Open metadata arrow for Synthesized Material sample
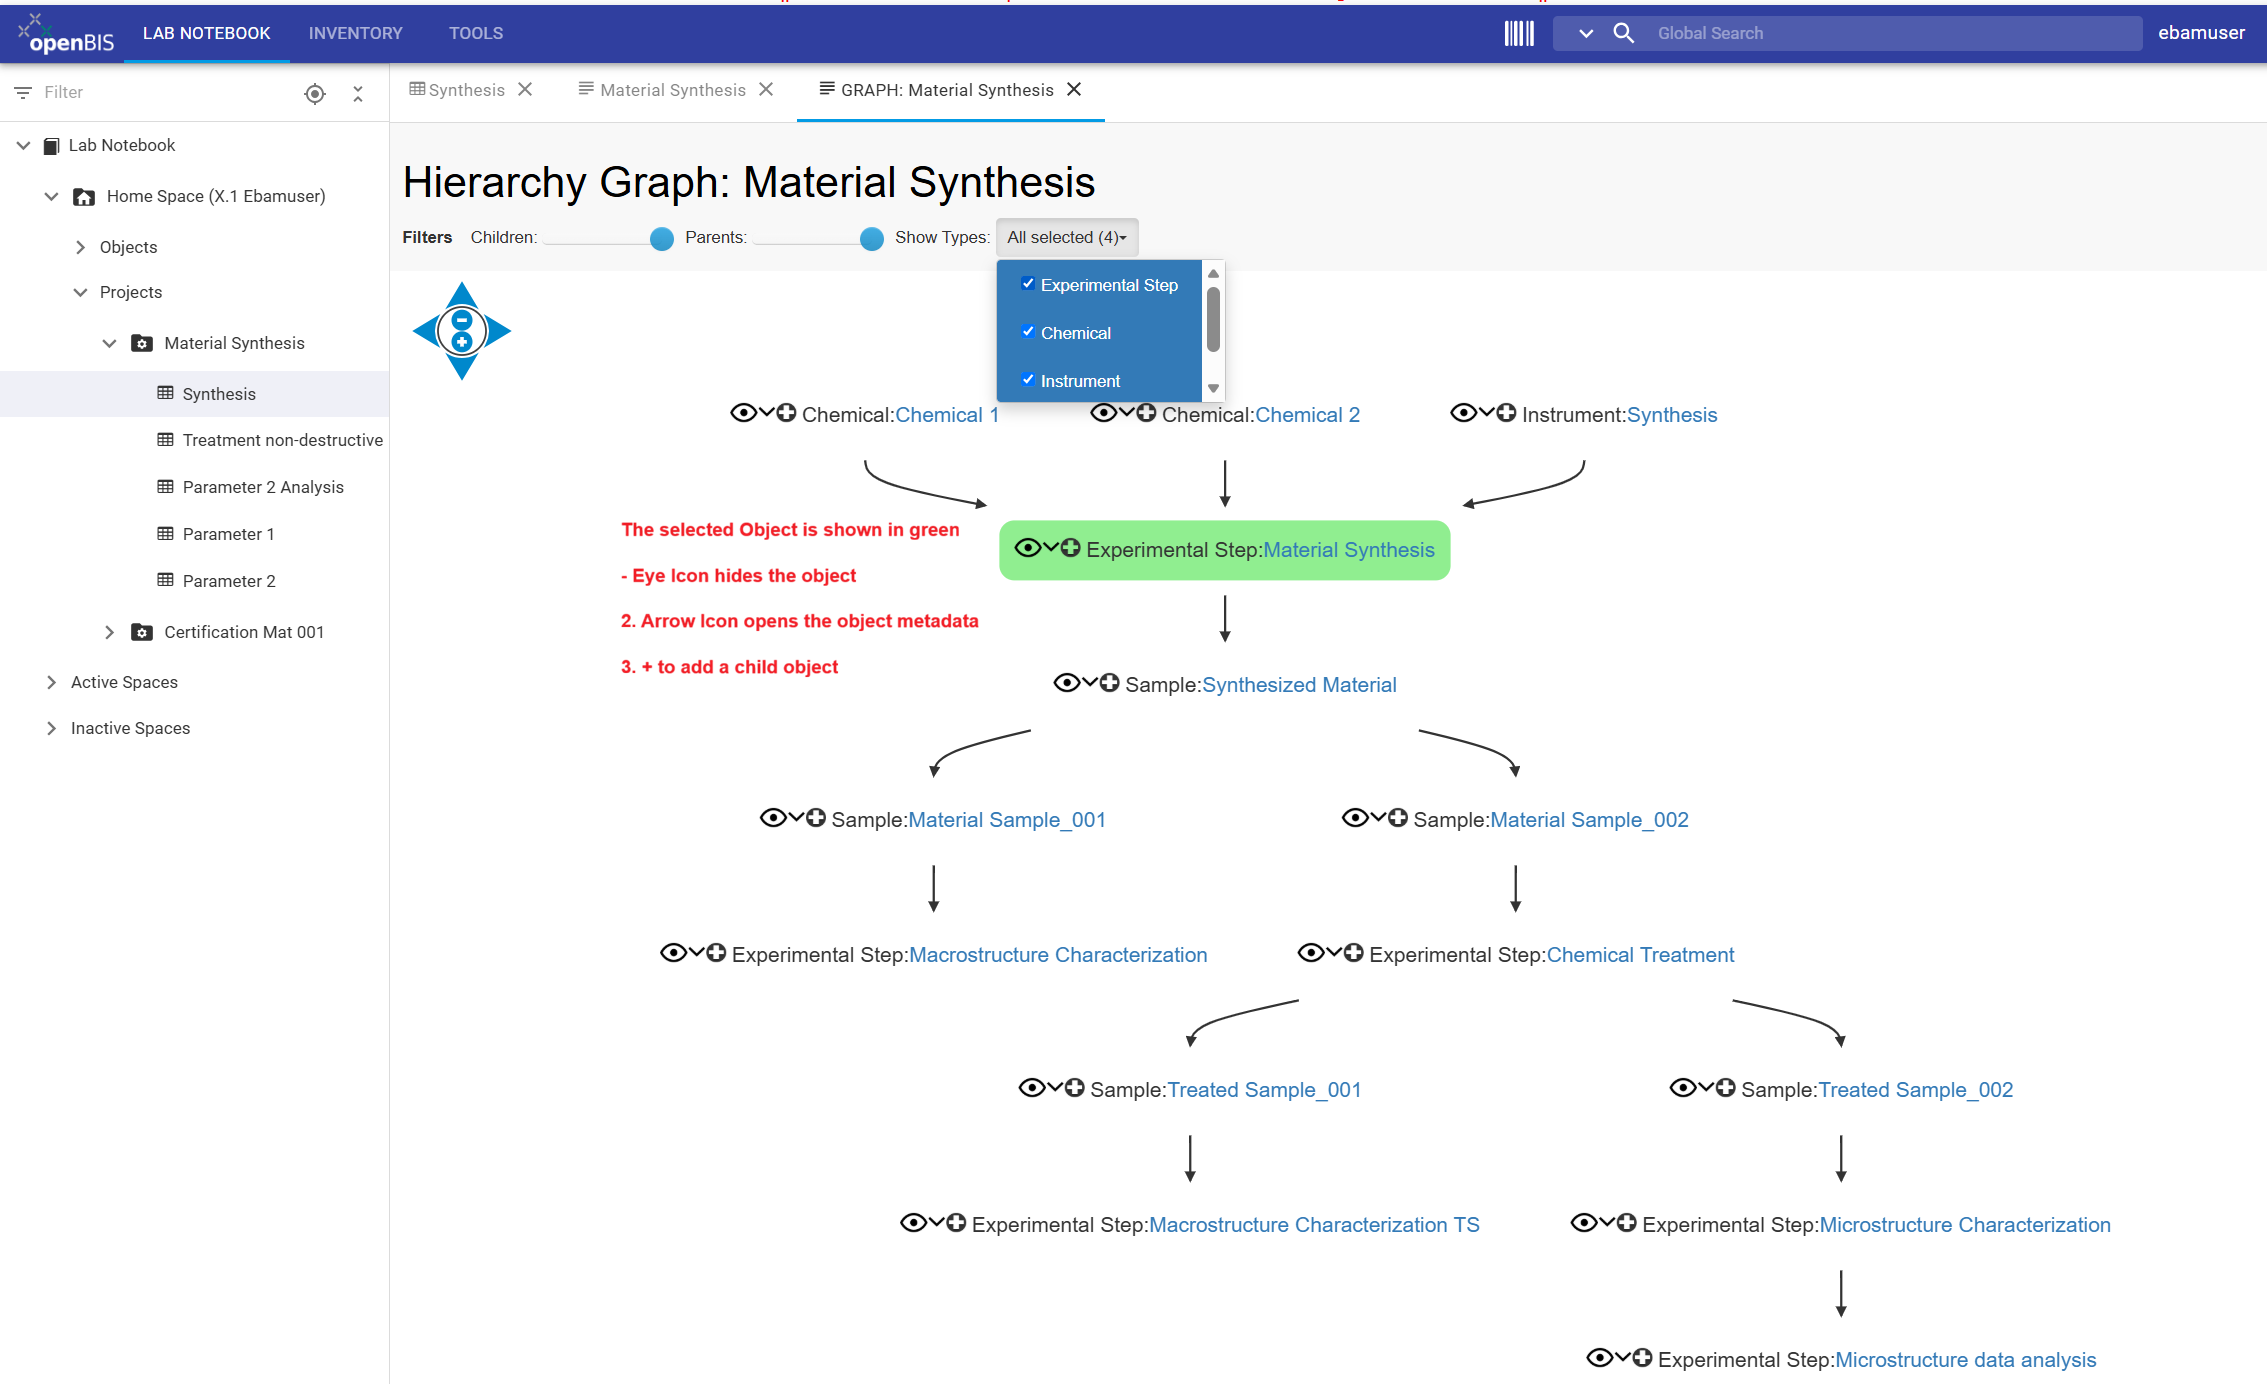 point(1090,683)
